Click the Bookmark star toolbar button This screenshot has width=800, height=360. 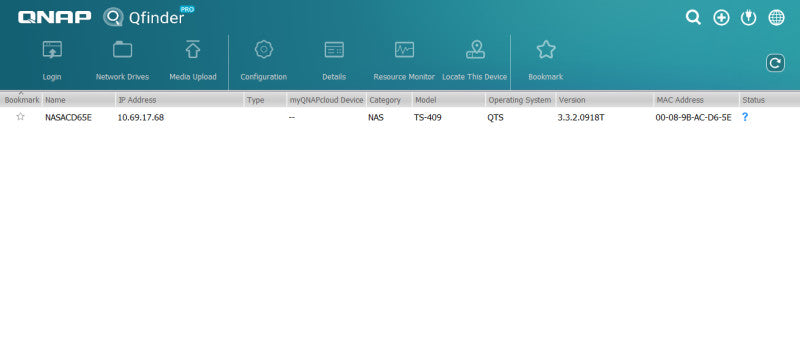(545, 60)
